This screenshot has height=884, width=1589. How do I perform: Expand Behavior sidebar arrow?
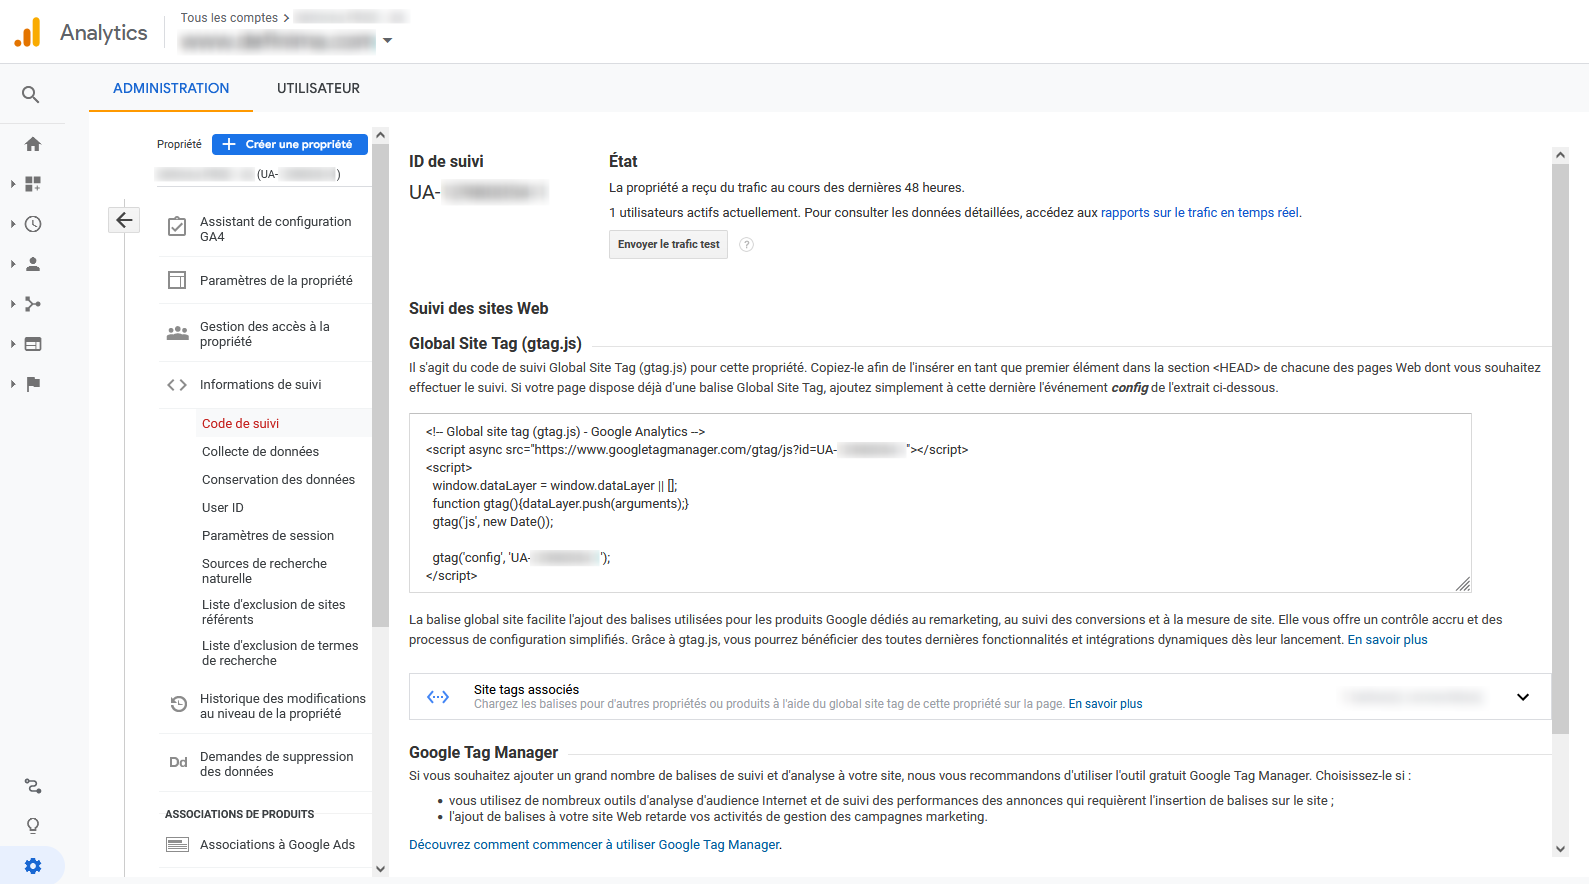tap(13, 344)
